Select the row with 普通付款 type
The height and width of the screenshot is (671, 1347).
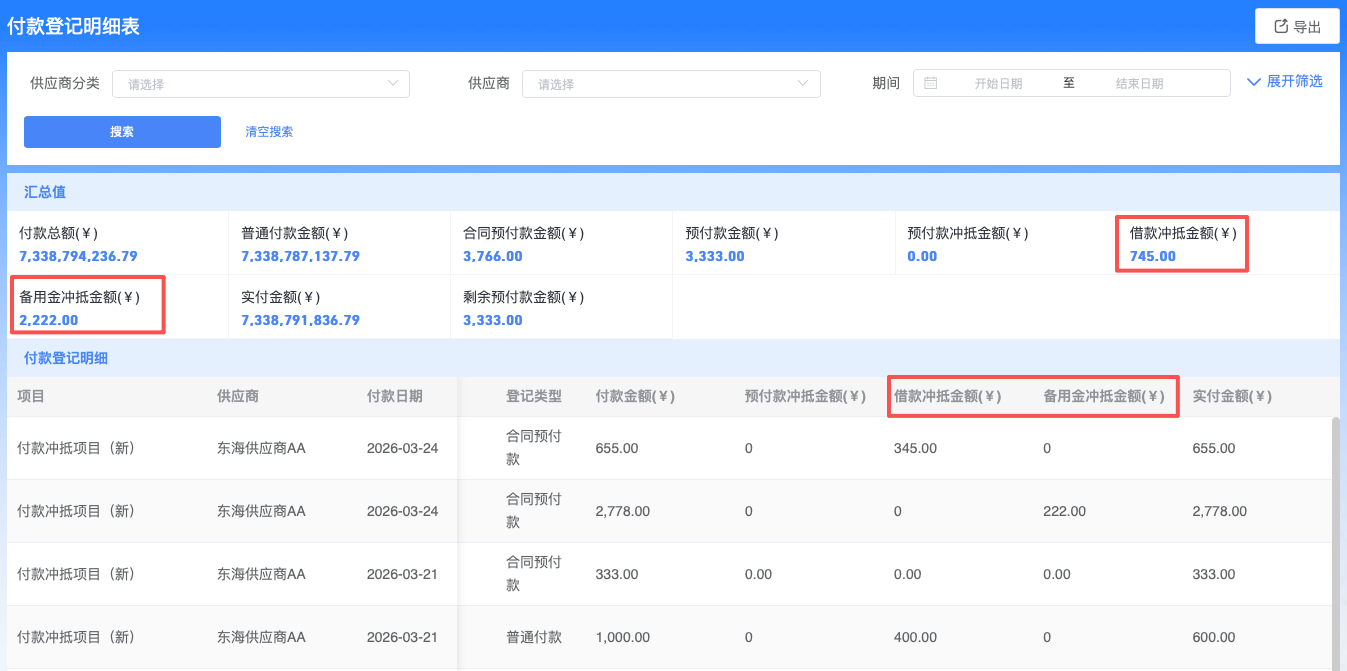pos(534,637)
